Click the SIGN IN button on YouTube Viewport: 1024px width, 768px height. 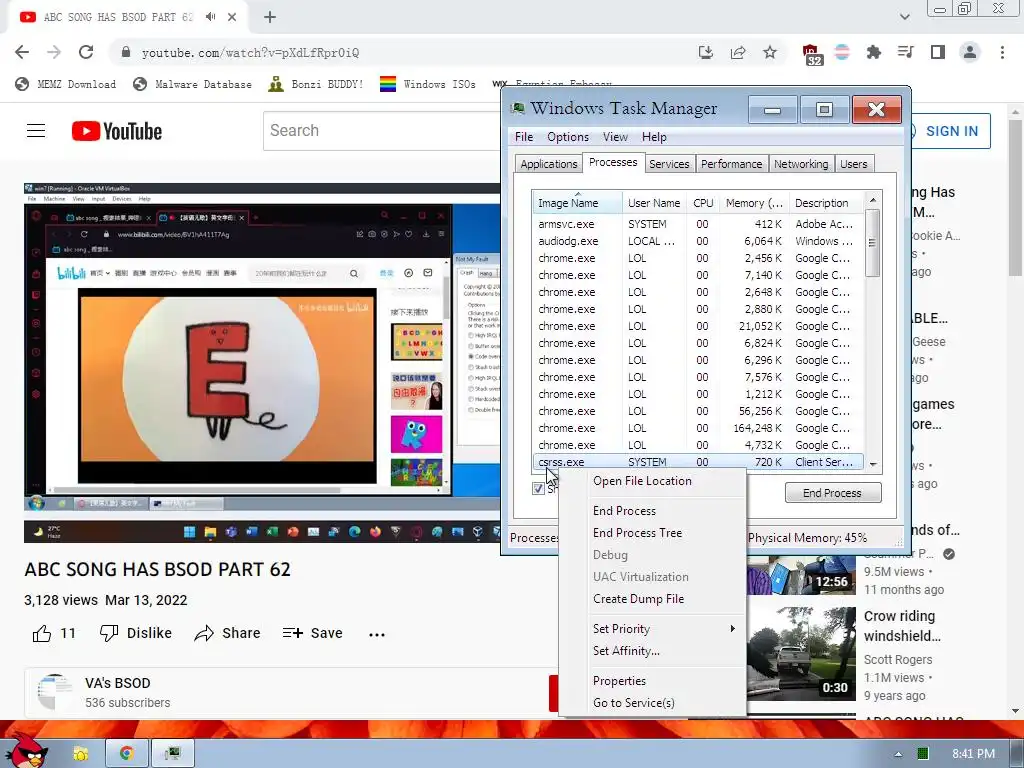pyautogui.click(x=950, y=131)
